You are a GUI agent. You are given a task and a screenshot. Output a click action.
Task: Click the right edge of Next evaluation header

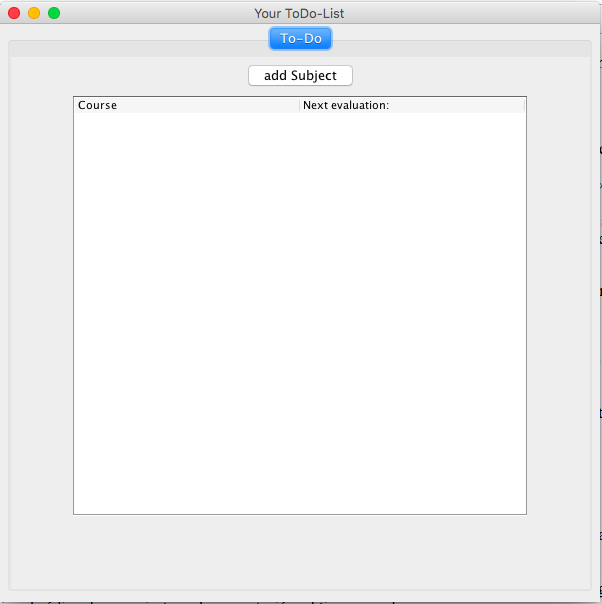pos(524,105)
